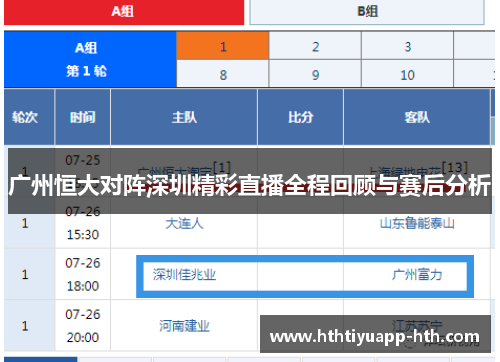Open the 广州富力 team link
Image resolution: width=500 pixels, height=362 pixels.
[417, 275]
